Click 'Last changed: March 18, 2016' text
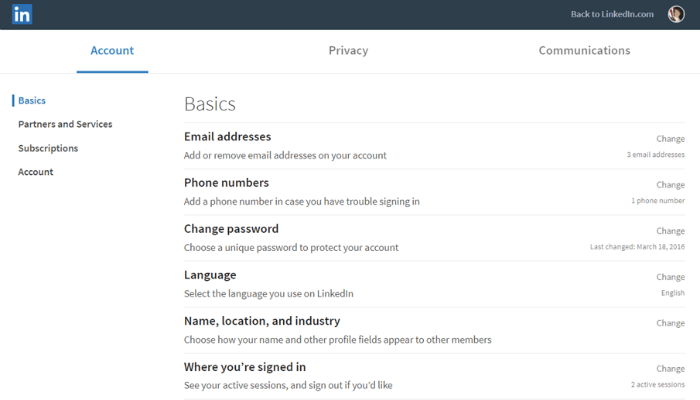 [x=637, y=246]
